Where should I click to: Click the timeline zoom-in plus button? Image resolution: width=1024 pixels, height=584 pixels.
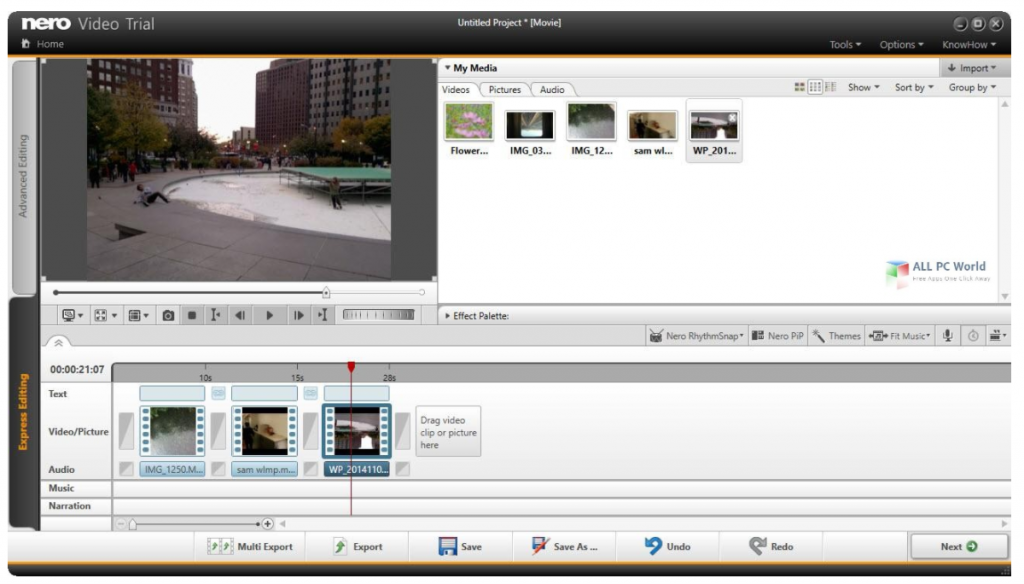point(267,524)
